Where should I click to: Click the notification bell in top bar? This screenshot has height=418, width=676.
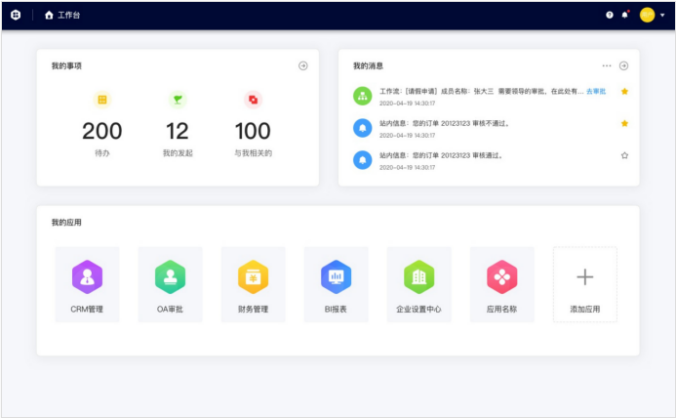(626, 15)
